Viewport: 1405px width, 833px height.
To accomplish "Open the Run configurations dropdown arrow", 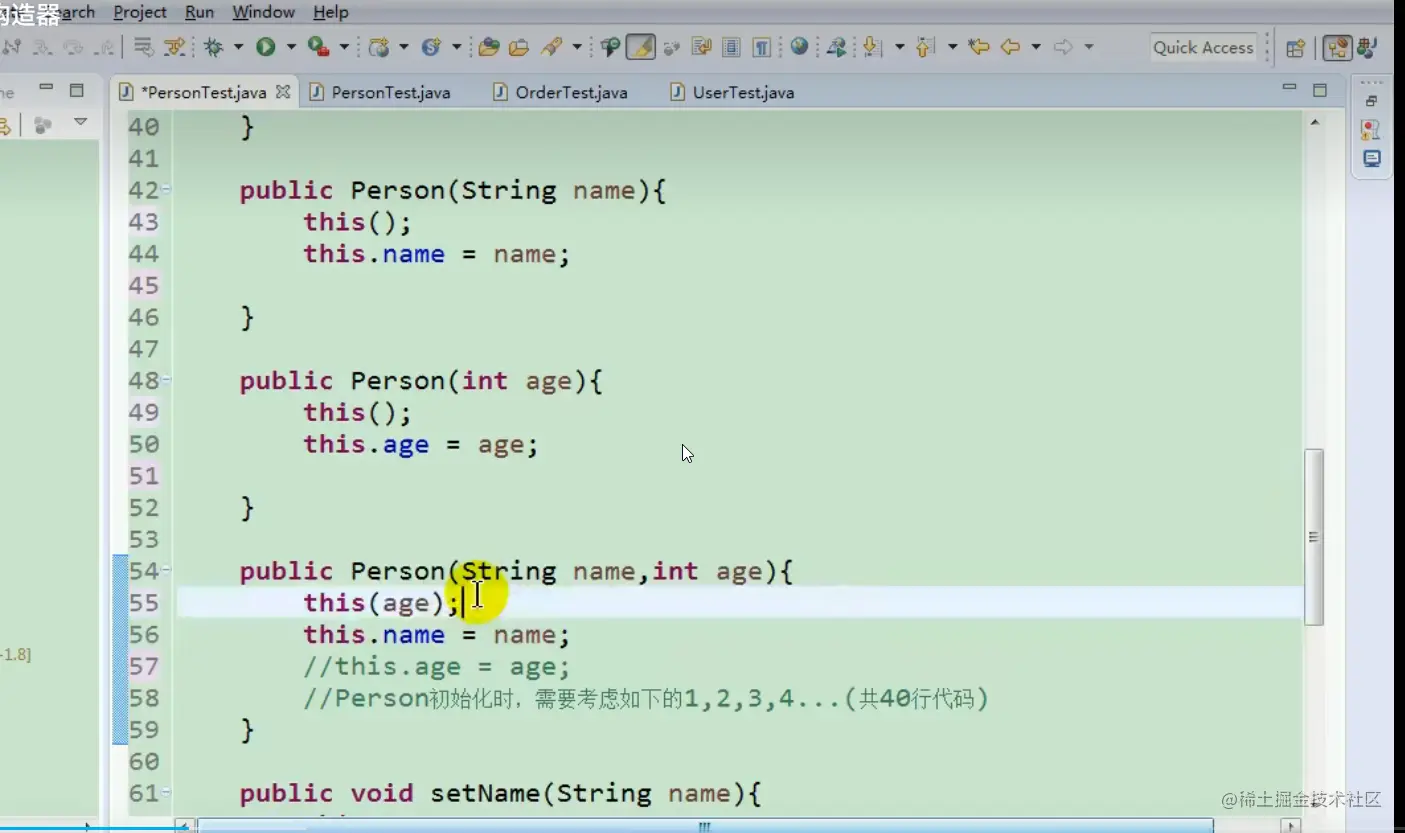I will 291,47.
